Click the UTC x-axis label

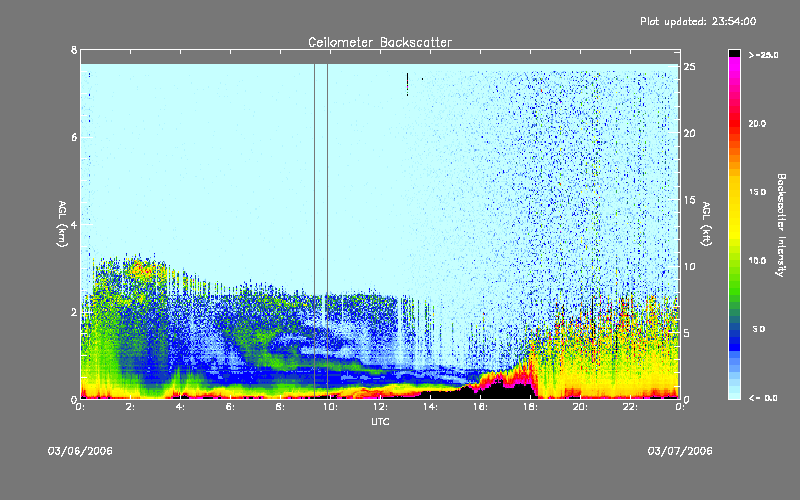[x=379, y=422]
